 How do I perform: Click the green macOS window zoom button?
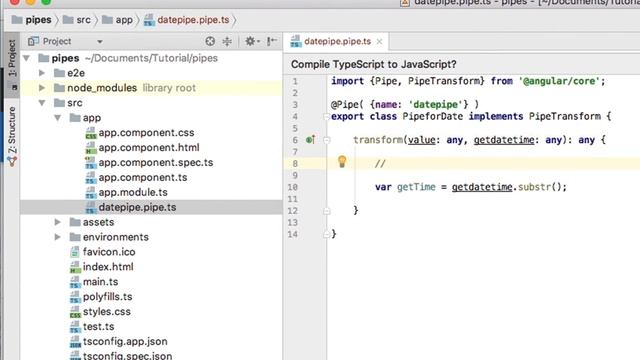coord(46,1)
